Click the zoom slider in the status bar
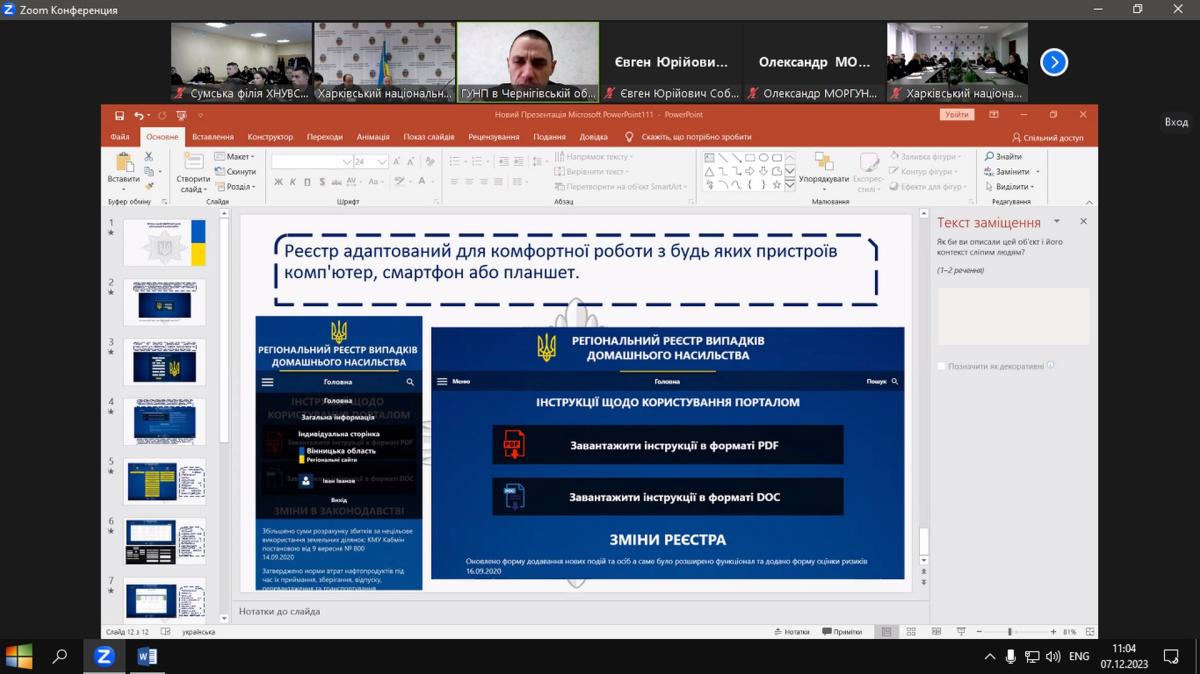This screenshot has height=674, width=1200. coord(1009,632)
